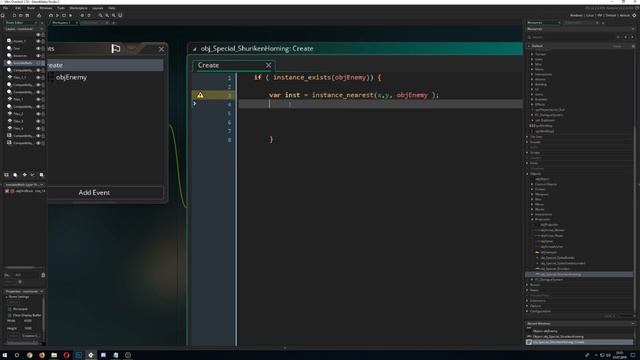
Task: Collapse the Default resource view expander
Action: [x=529, y=46]
